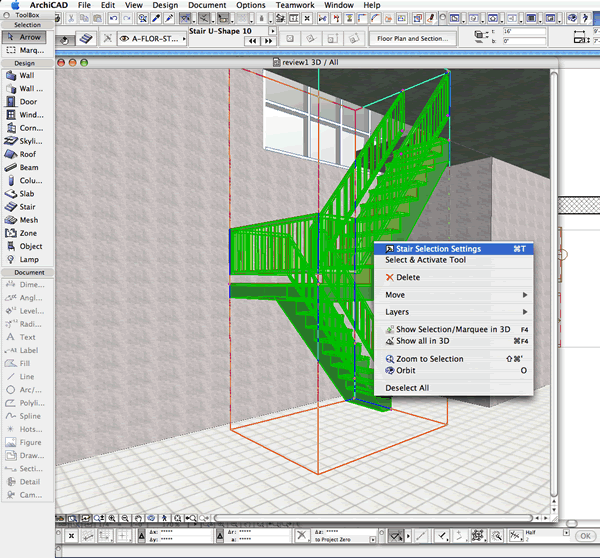Activate the Lamp tool
The height and width of the screenshot is (558, 600).
click(27, 259)
